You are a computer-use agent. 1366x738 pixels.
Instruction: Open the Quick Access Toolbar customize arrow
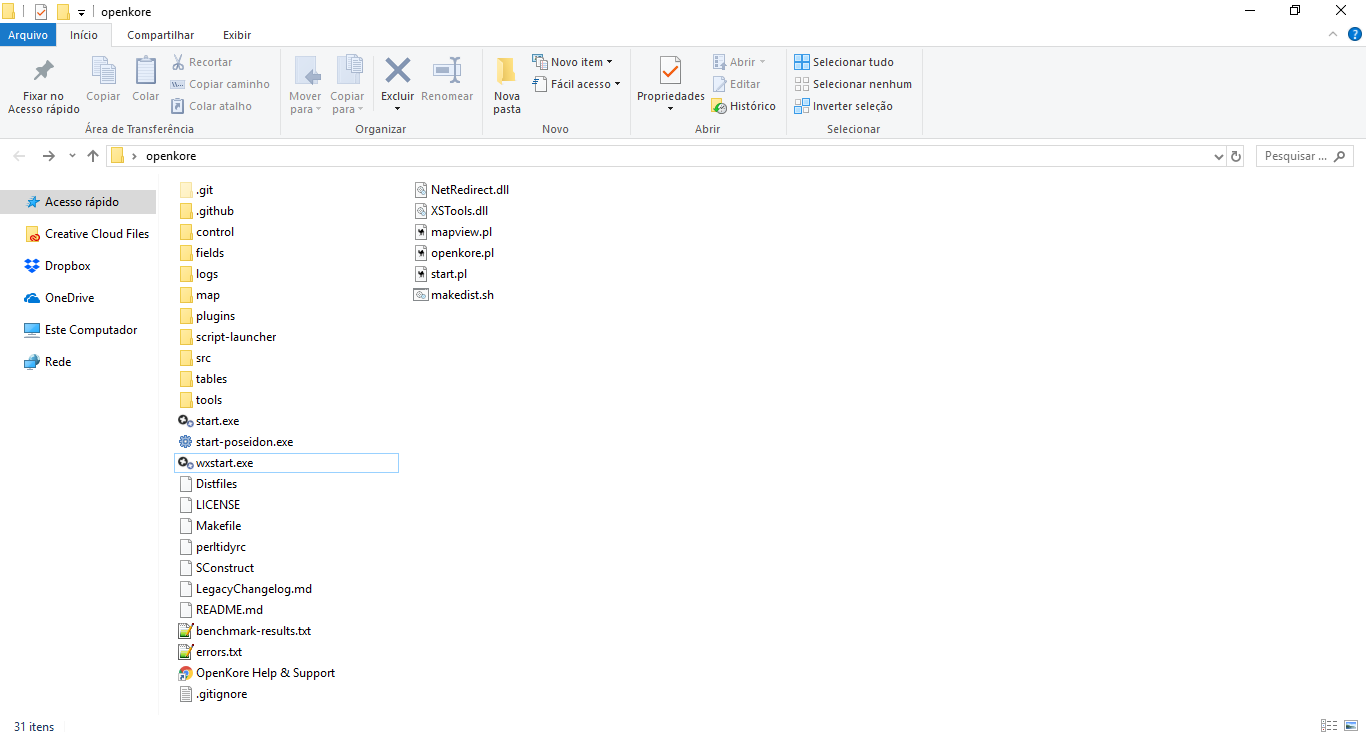[x=81, y=12]
